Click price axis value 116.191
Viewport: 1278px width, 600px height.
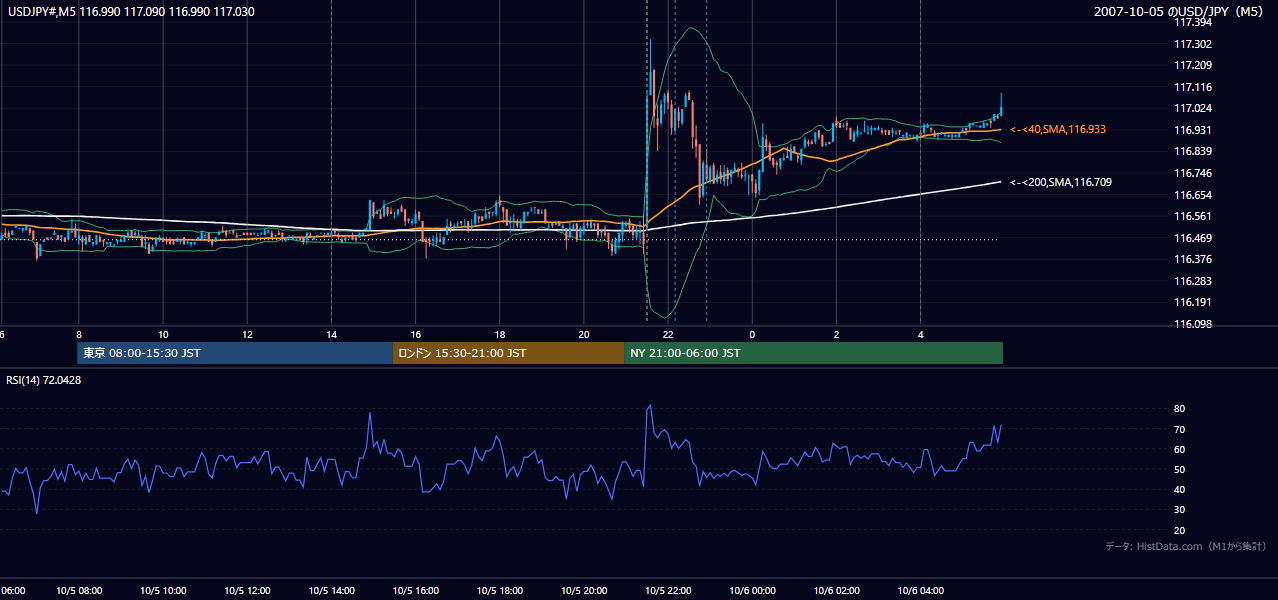[1193, 302]
